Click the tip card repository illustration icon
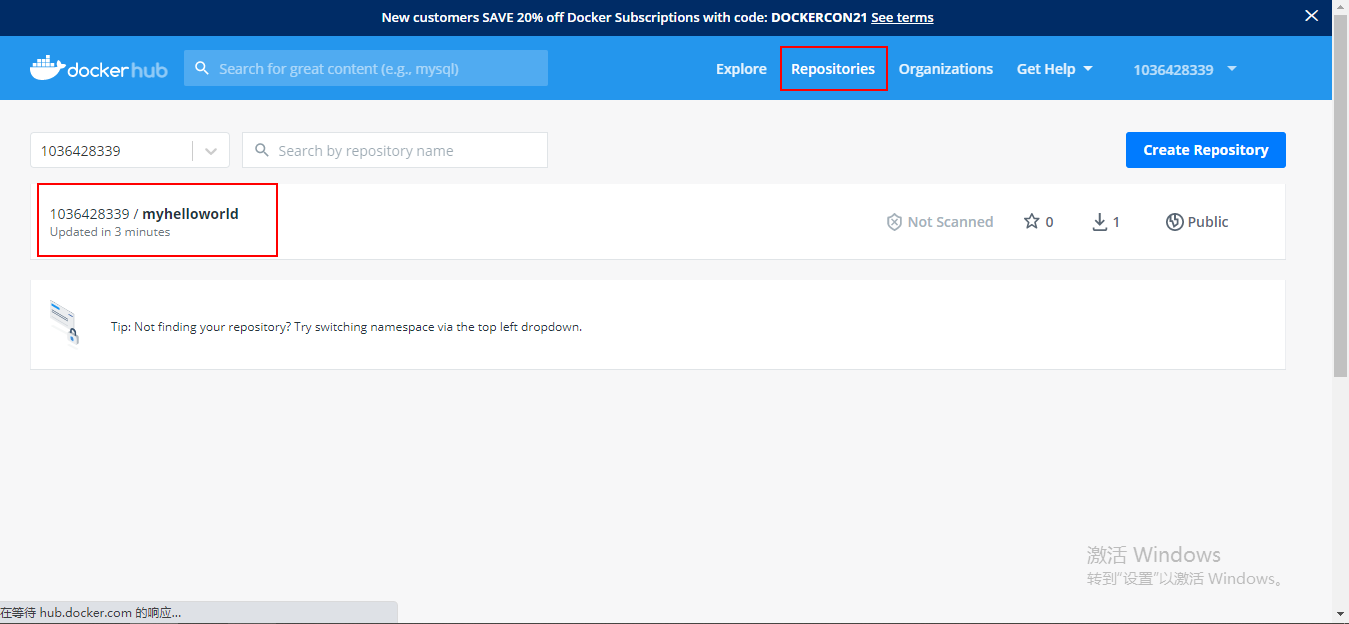Screen dimensions: 1349x624 coord(64,322)
